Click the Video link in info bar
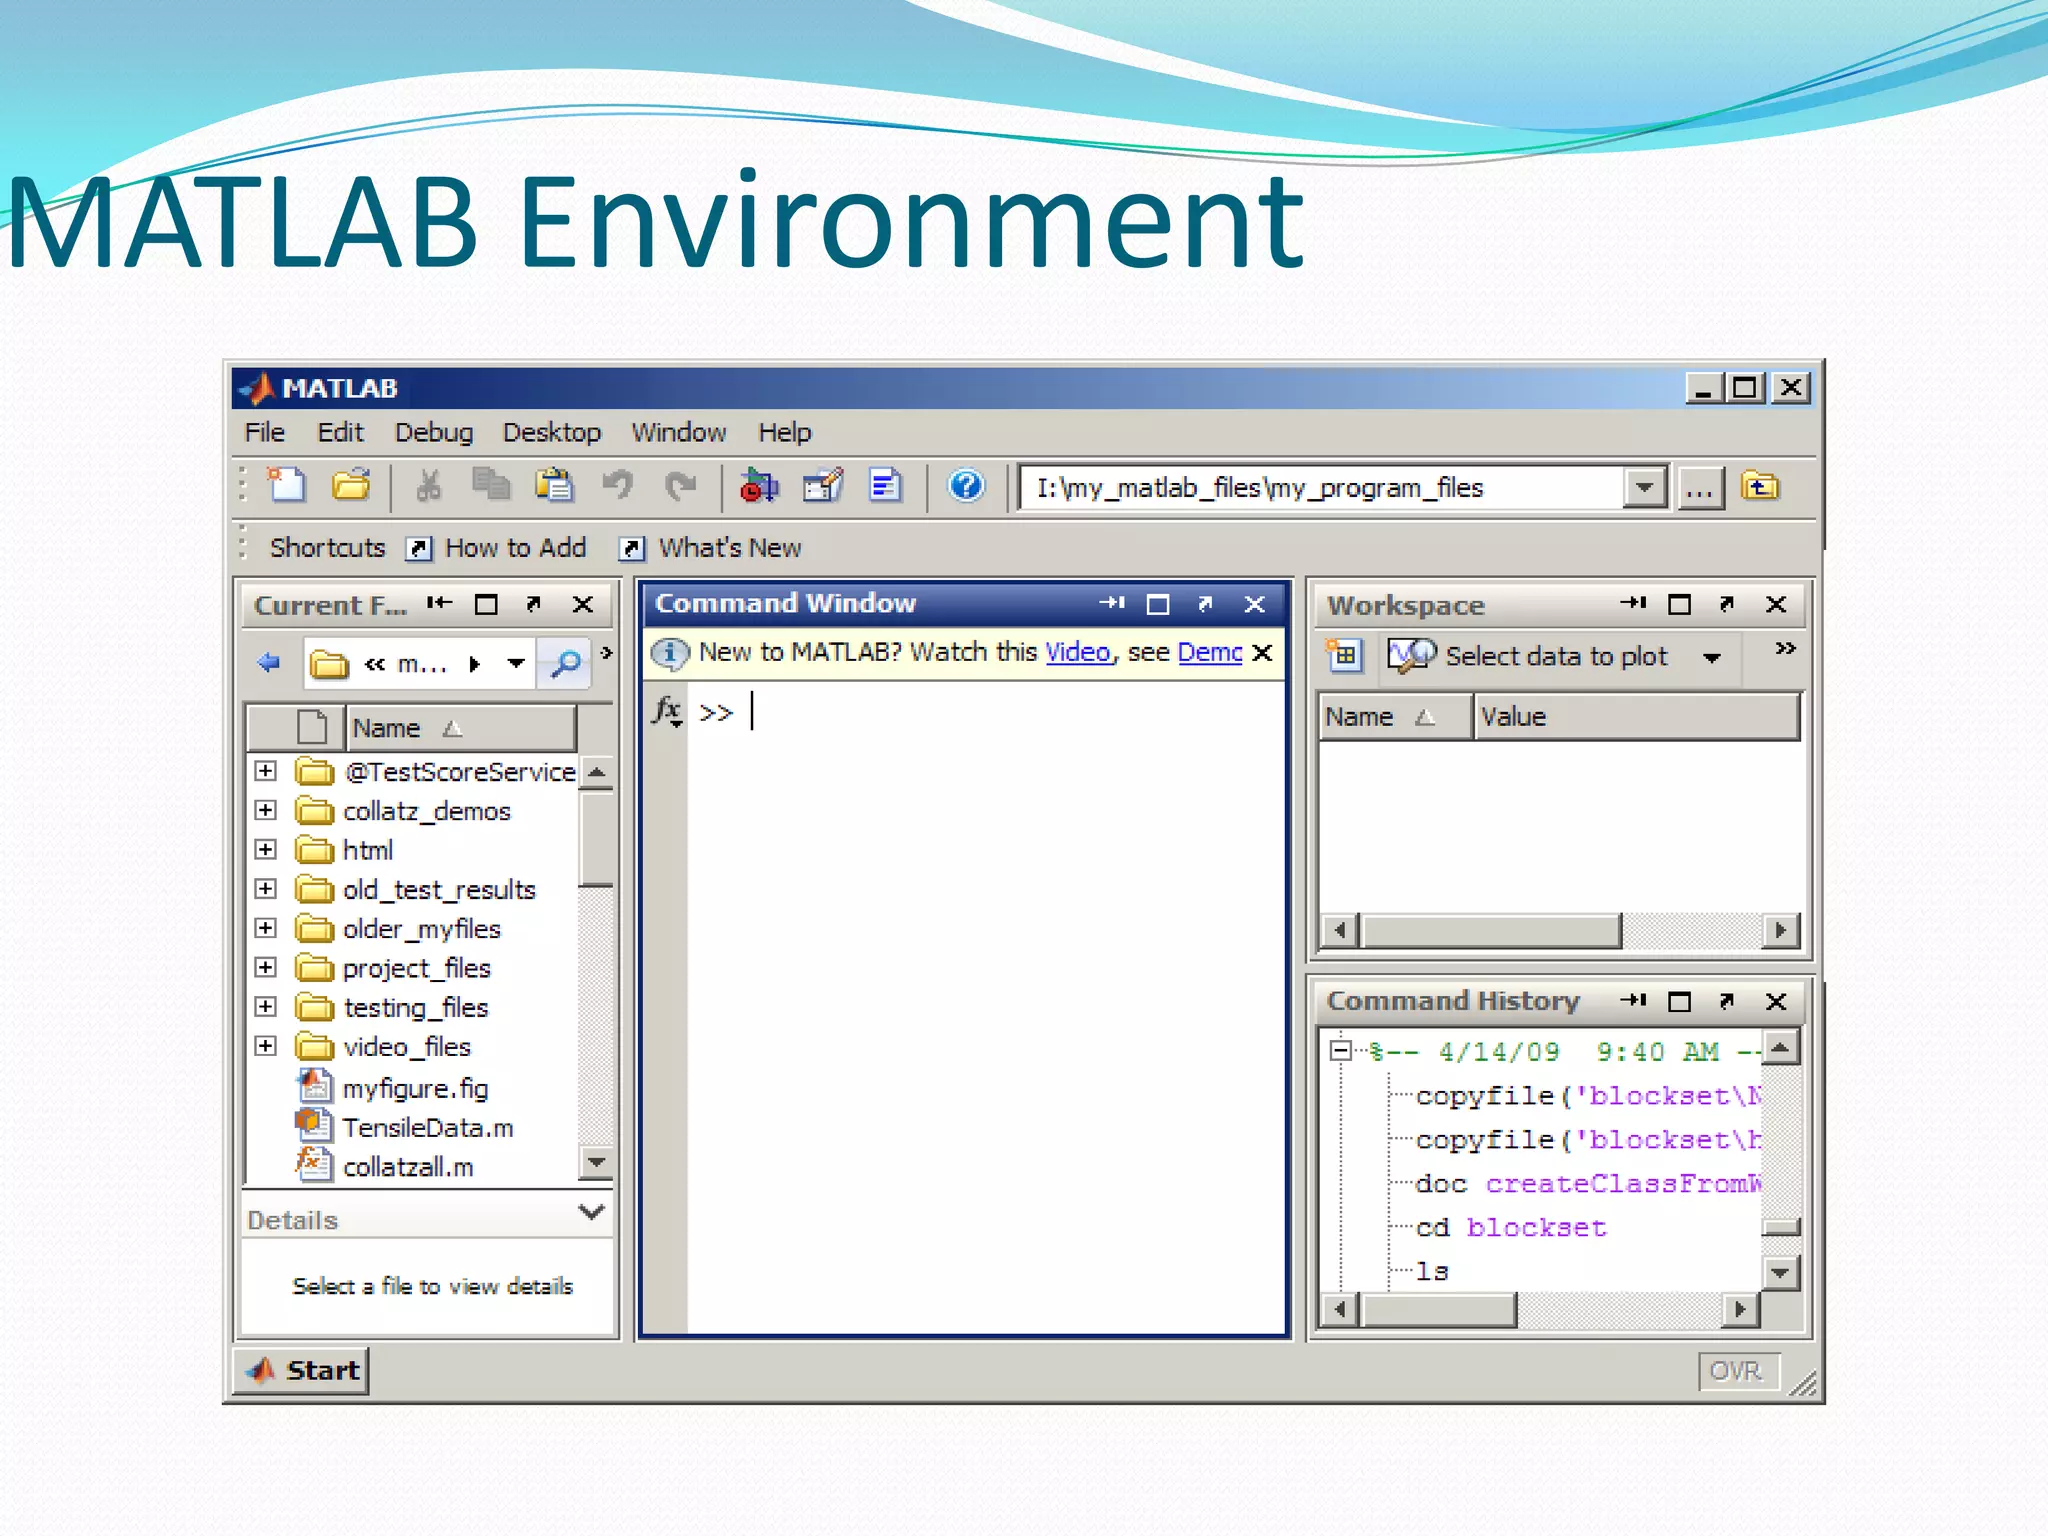Image resolution: width=2048 pixels, height=1536 pixels. tap(1077, 652)
